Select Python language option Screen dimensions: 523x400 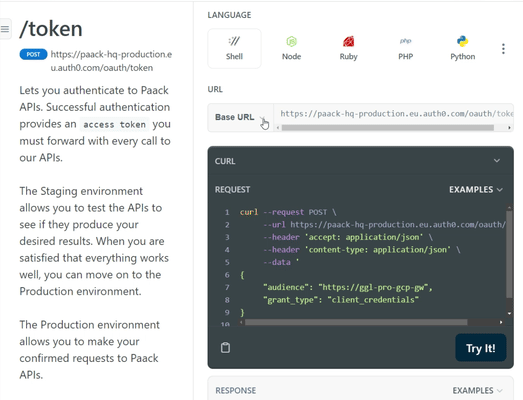463,49
